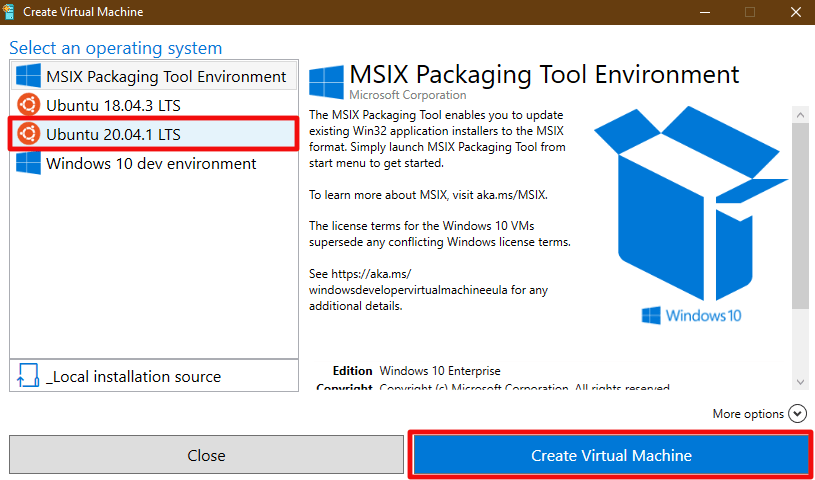Click the Windows logo next to details heading
This screenshot has height=480, width=815.
325,80
